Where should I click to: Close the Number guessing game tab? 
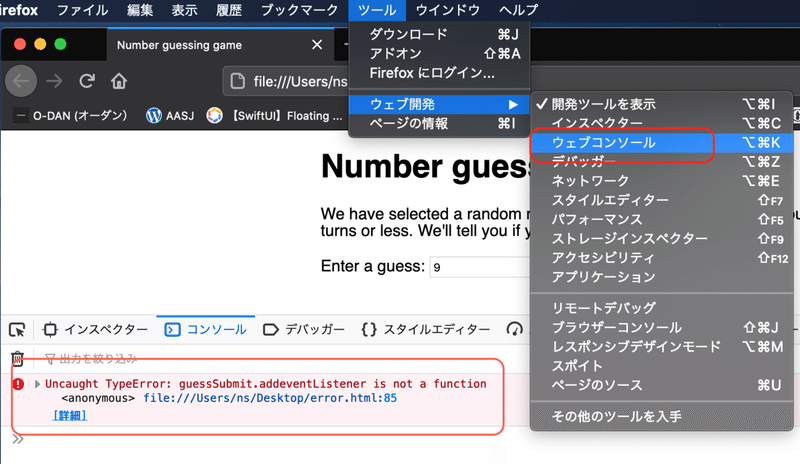317,45
